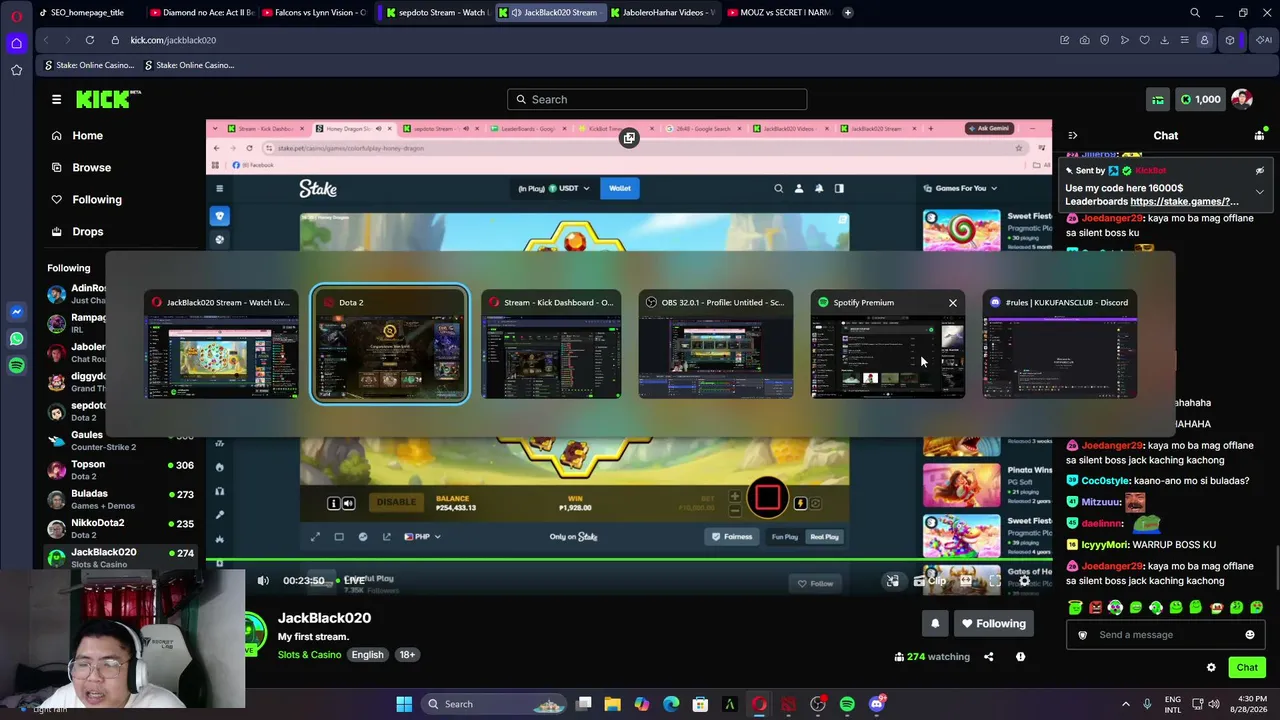
Task: Toggle notification bell for JackBlack020
Action: click(x=935, y=623)
